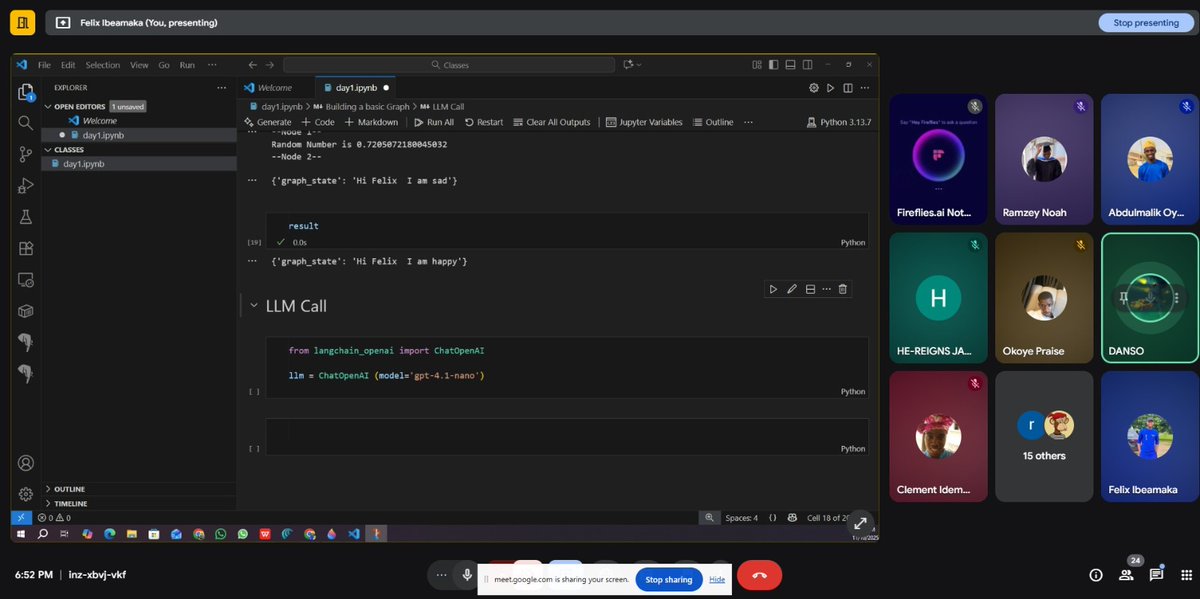
Task: Open notebook settings gear in editor title
Action: [814, 88]
